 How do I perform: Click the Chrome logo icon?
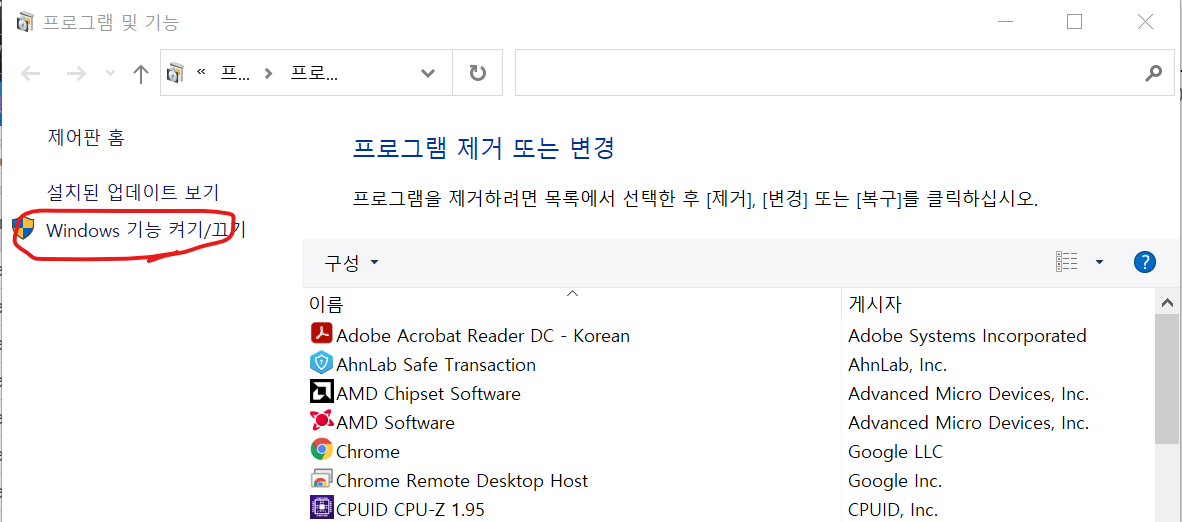tap(322, 450)
